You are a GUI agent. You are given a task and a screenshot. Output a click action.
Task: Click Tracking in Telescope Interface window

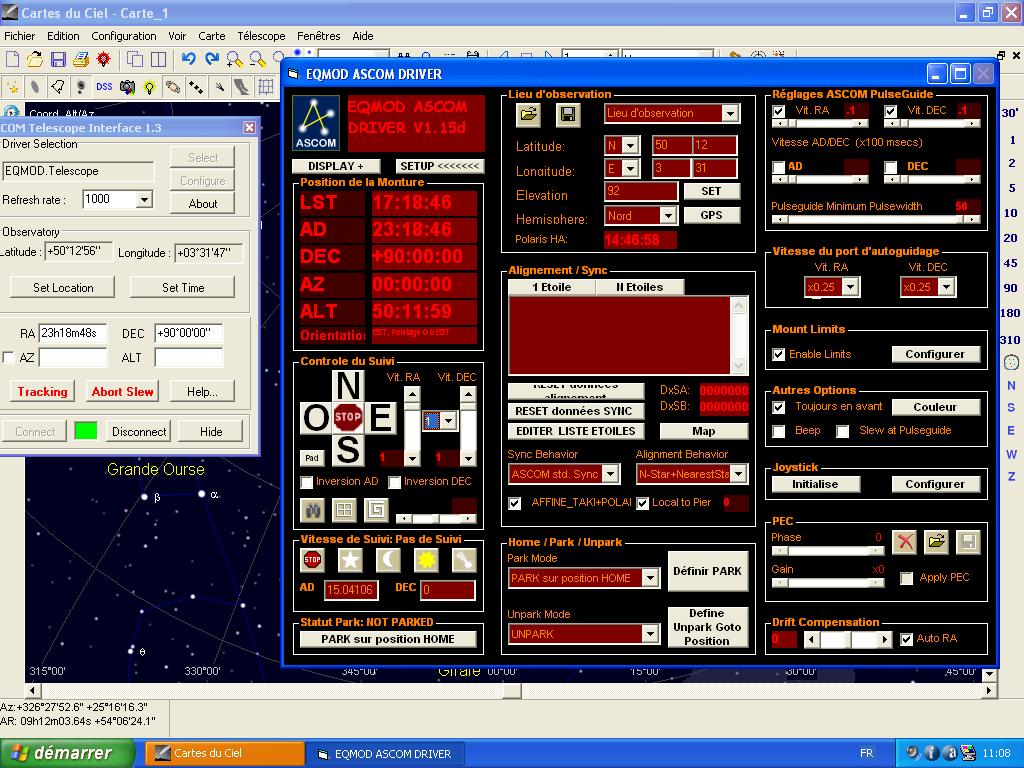pos(42,392)
